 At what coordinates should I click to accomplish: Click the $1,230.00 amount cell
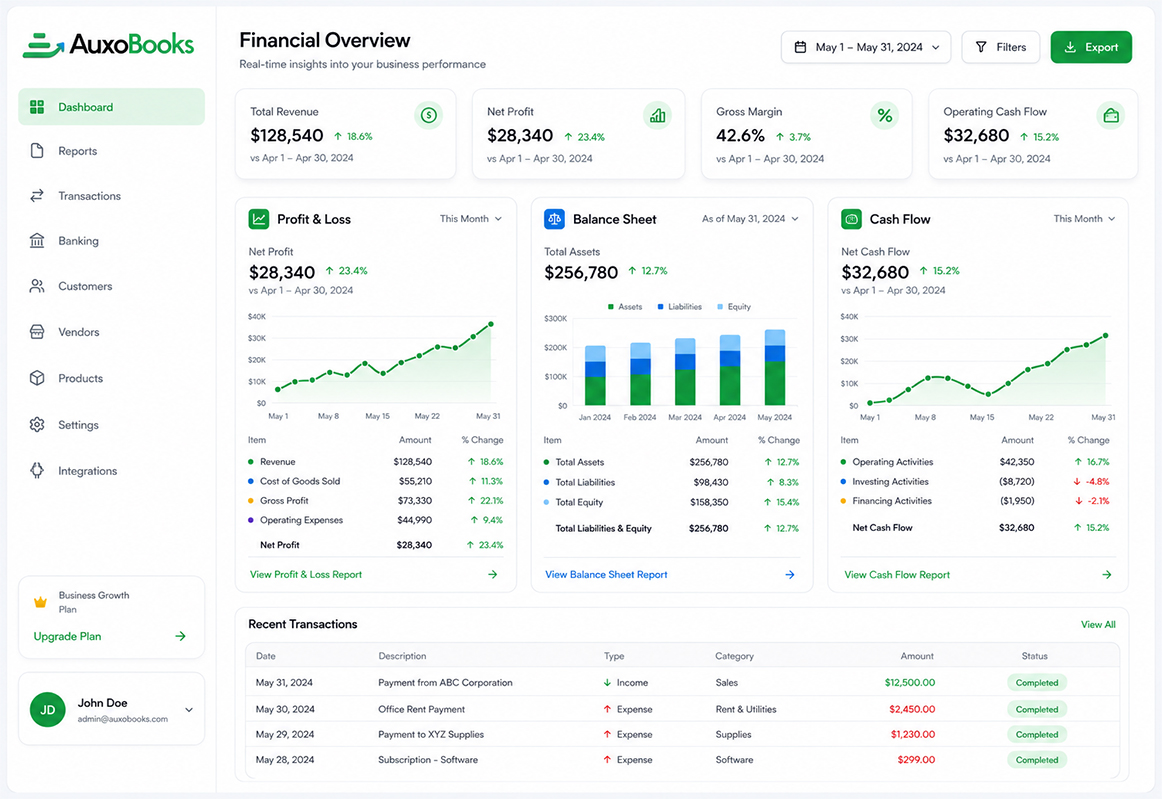click(x=913, y=735)
